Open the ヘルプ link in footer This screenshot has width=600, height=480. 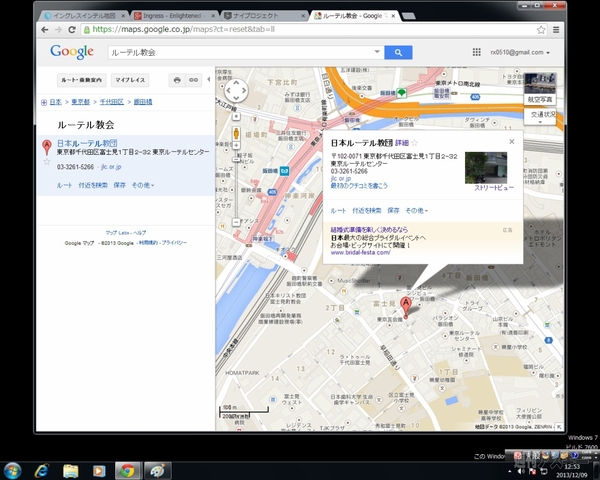click(x=139, y=233)
